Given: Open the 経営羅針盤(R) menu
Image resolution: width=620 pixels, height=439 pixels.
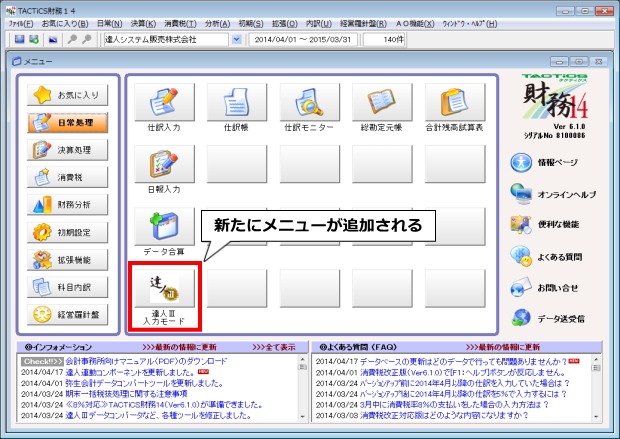Looking at the screenshot, I should tap(363, 24).
